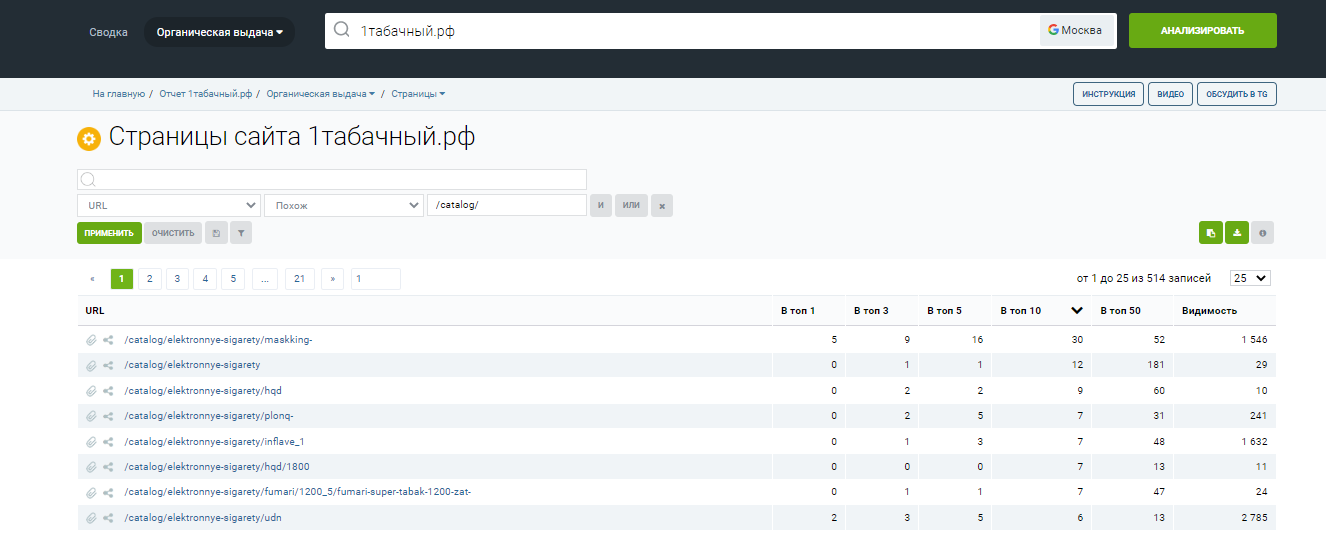Image resolution: width=1326 pixels, height=535 pixels.
Task: Go to pagination page 2
Action: coord(149,279)
